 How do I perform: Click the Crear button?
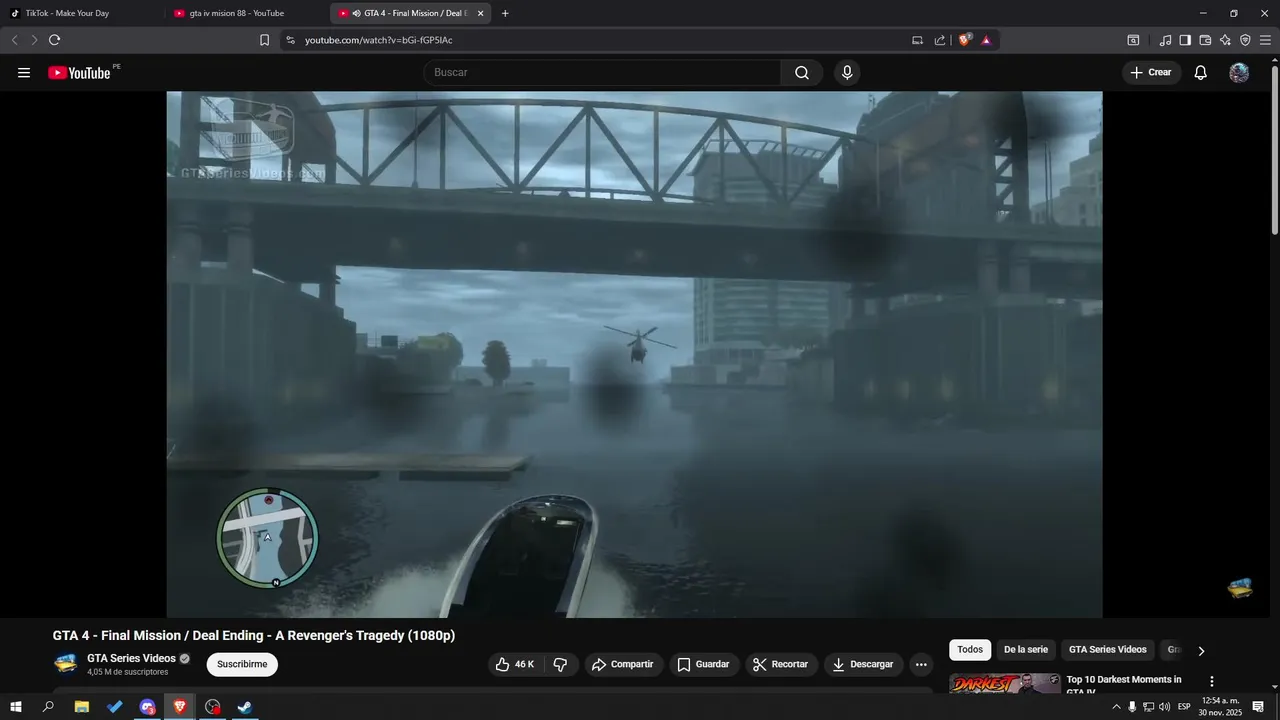tap(1152, 72)
